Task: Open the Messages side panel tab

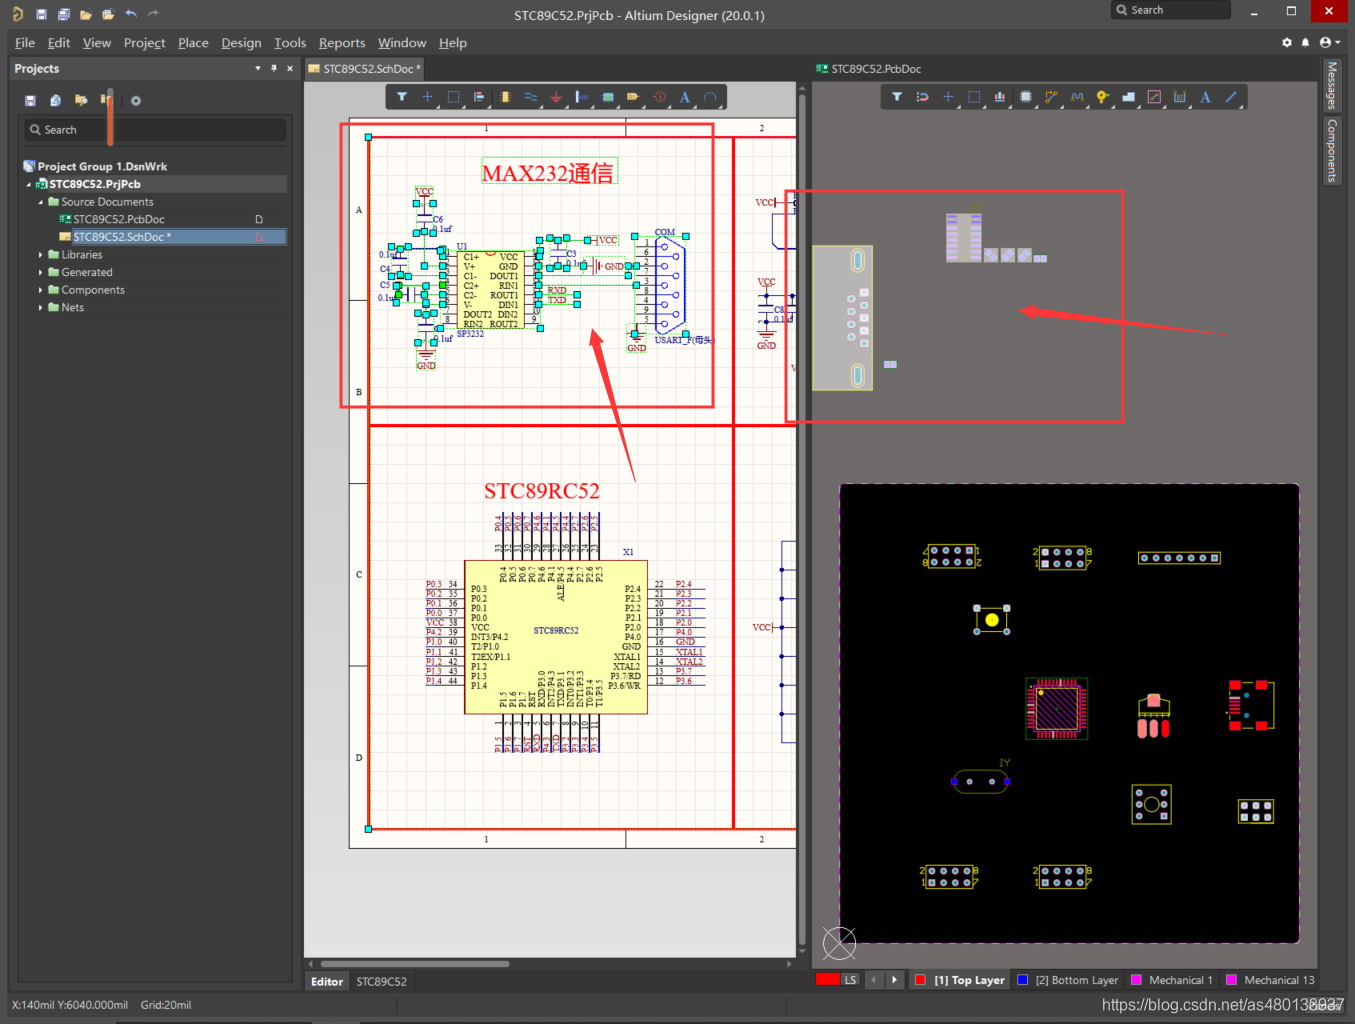Action: [x=1331, y=85]
